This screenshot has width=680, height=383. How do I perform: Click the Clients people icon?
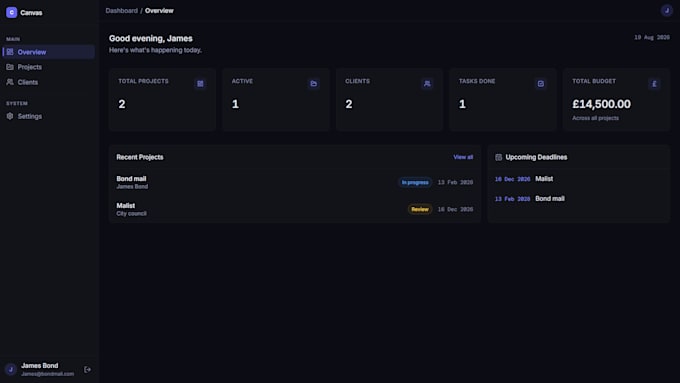(x=10, y=82)
